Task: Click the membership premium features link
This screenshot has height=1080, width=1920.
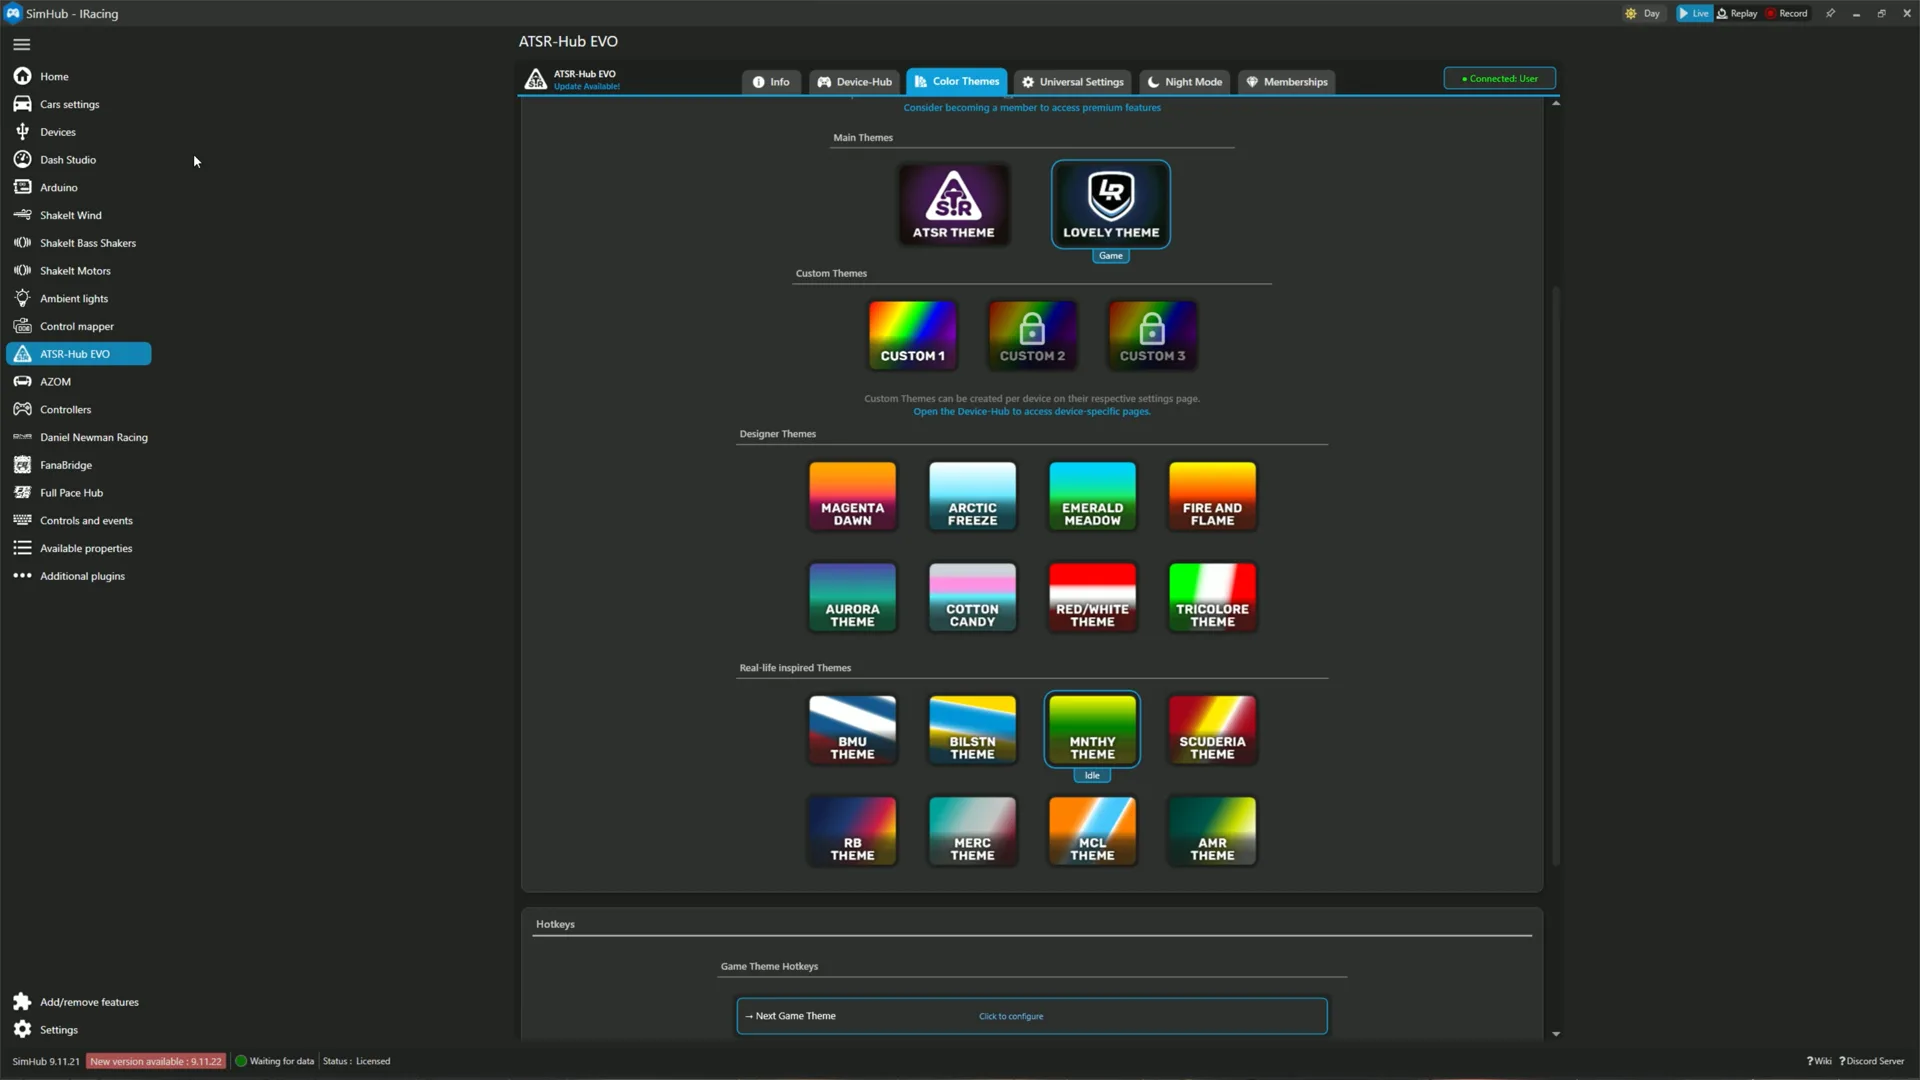Action: point(1032,108)
